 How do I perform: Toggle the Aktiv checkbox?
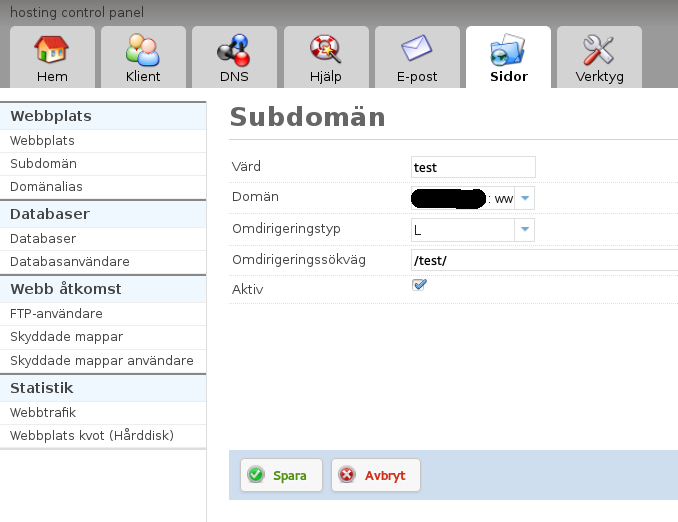[420, 285]
